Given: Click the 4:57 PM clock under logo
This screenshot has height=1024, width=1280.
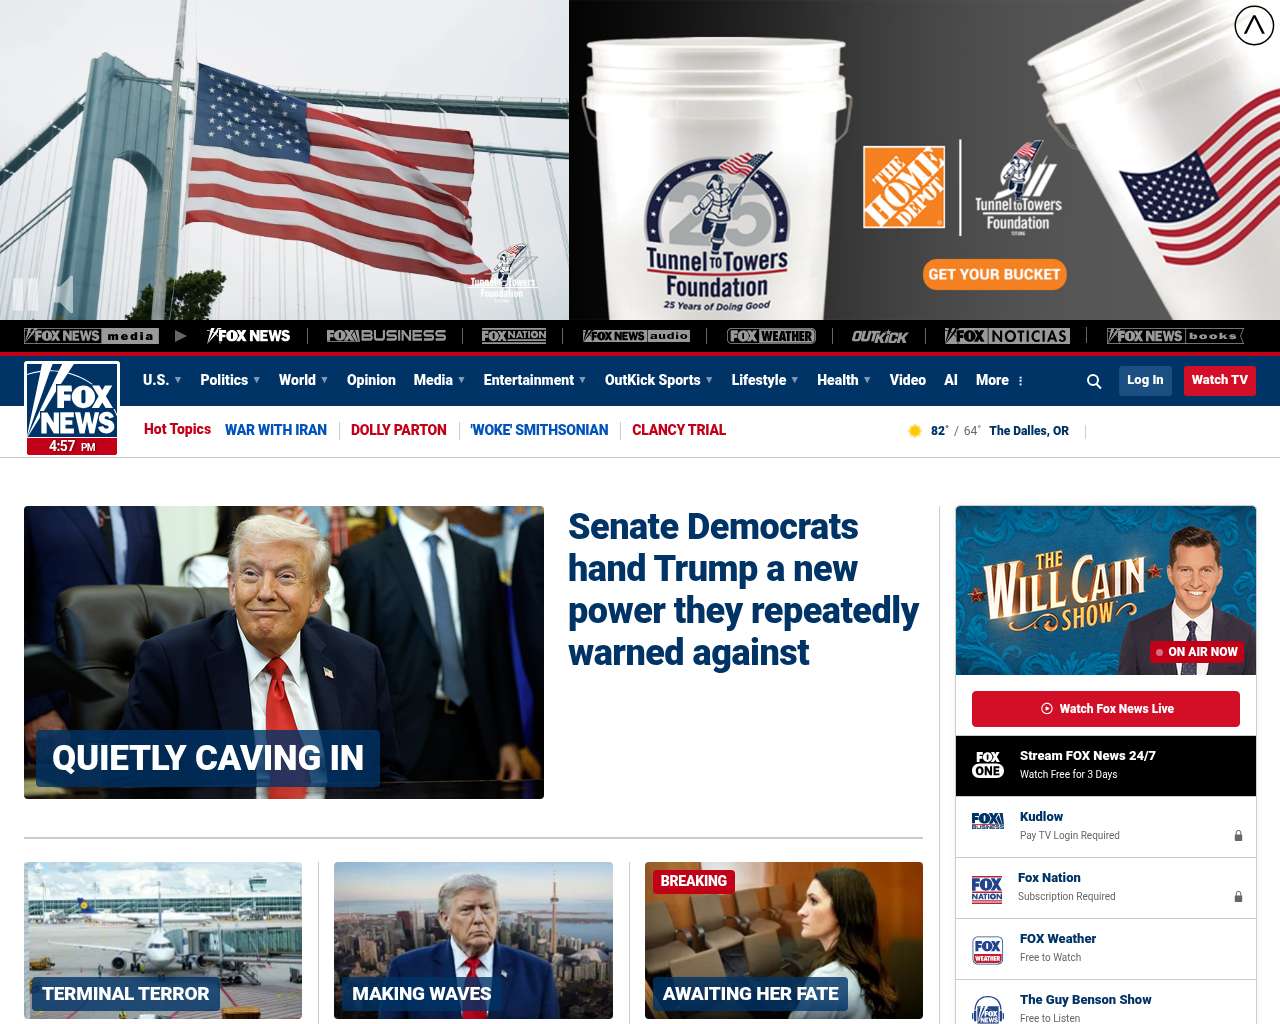Looking at the screenshot, I should tap(72, 446).
